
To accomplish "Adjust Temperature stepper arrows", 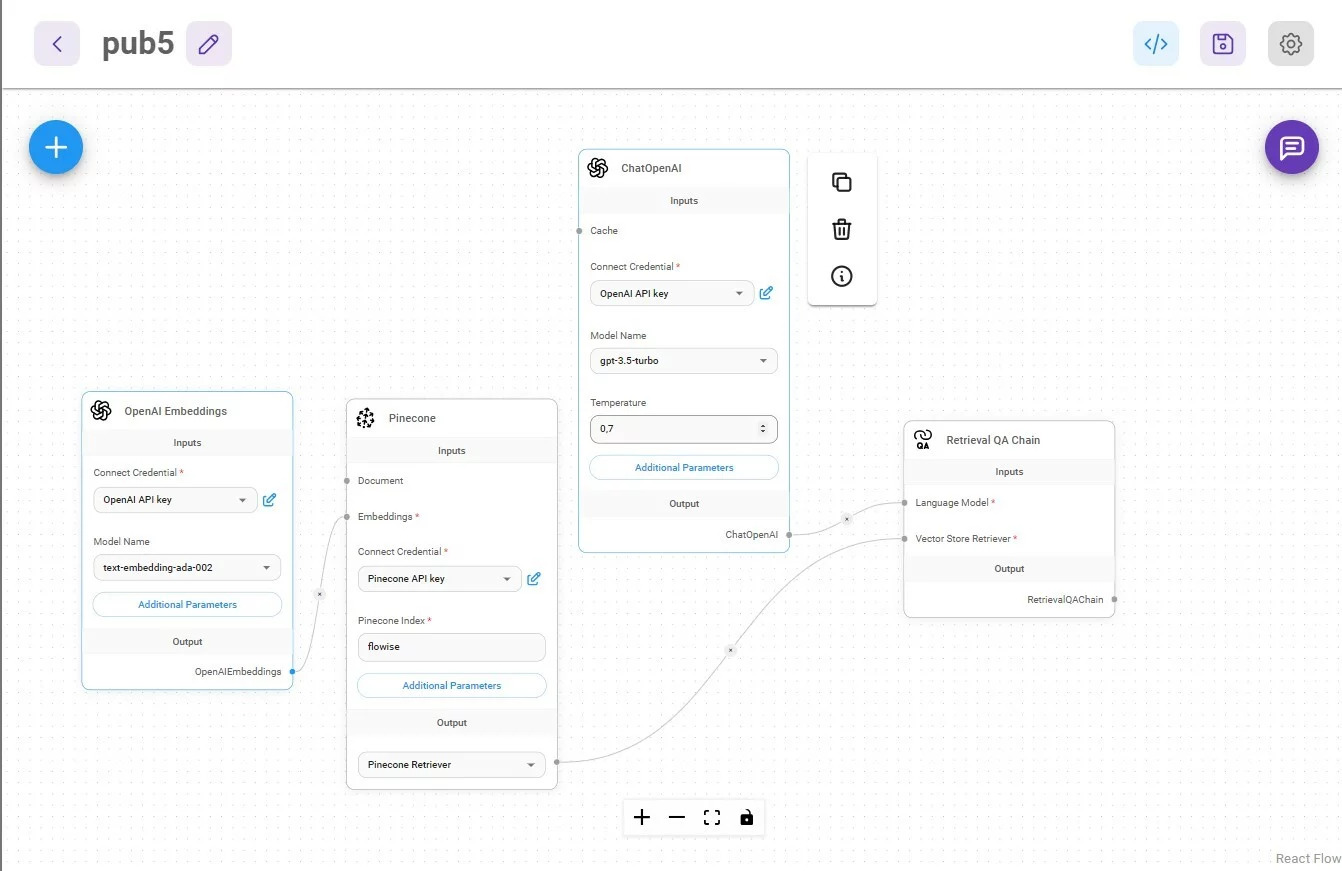I will [x=763, y=429].
